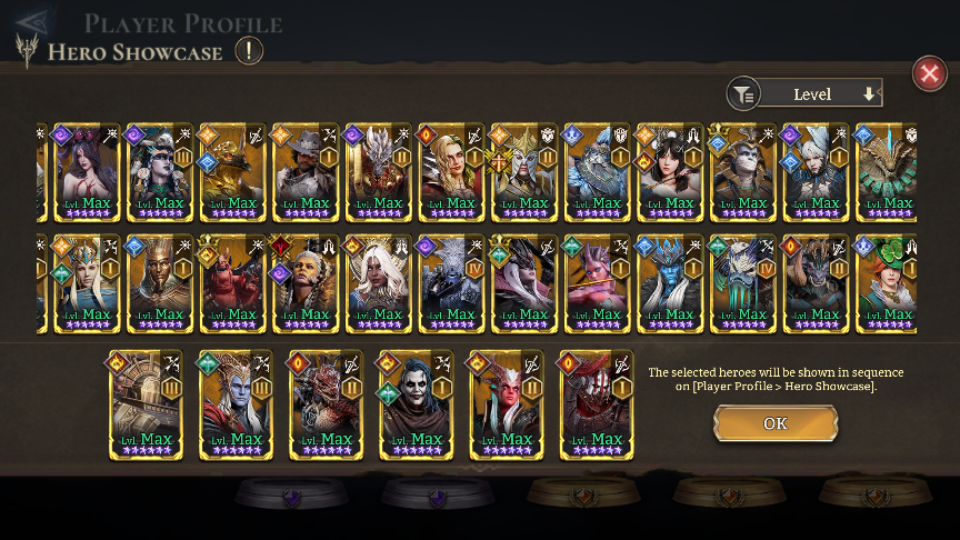Toggle the sort direction arrow next to Level
The width and height of the screenshot is (960, 540).
point(868,94)
